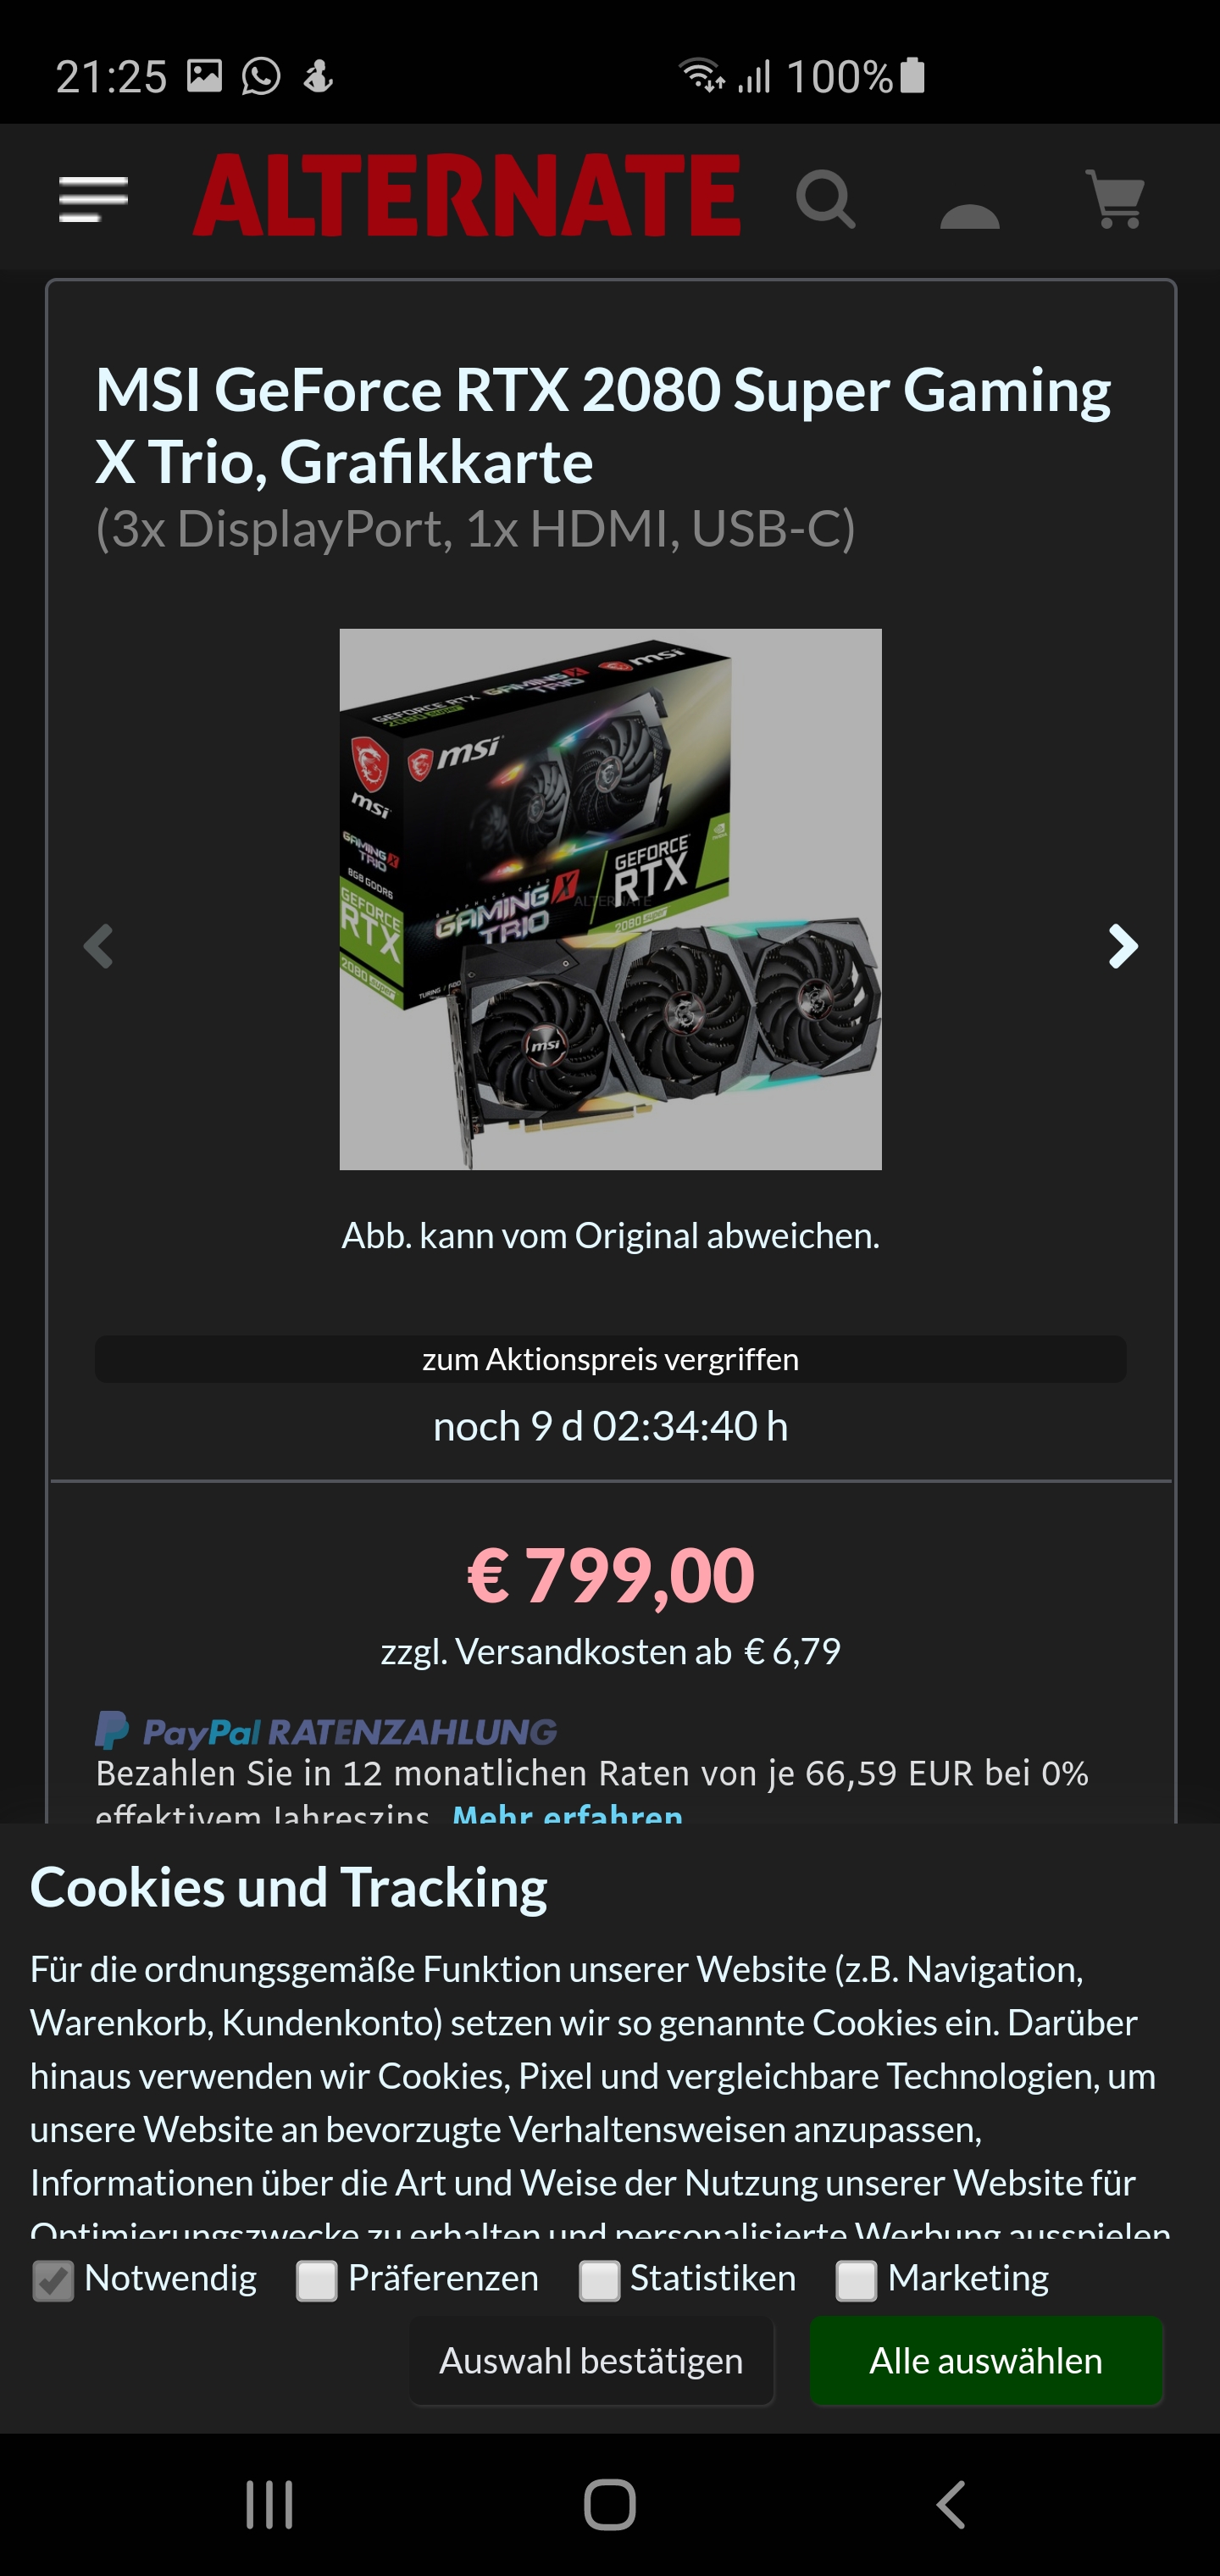Open Android recent apps button

pos(270,2505)
